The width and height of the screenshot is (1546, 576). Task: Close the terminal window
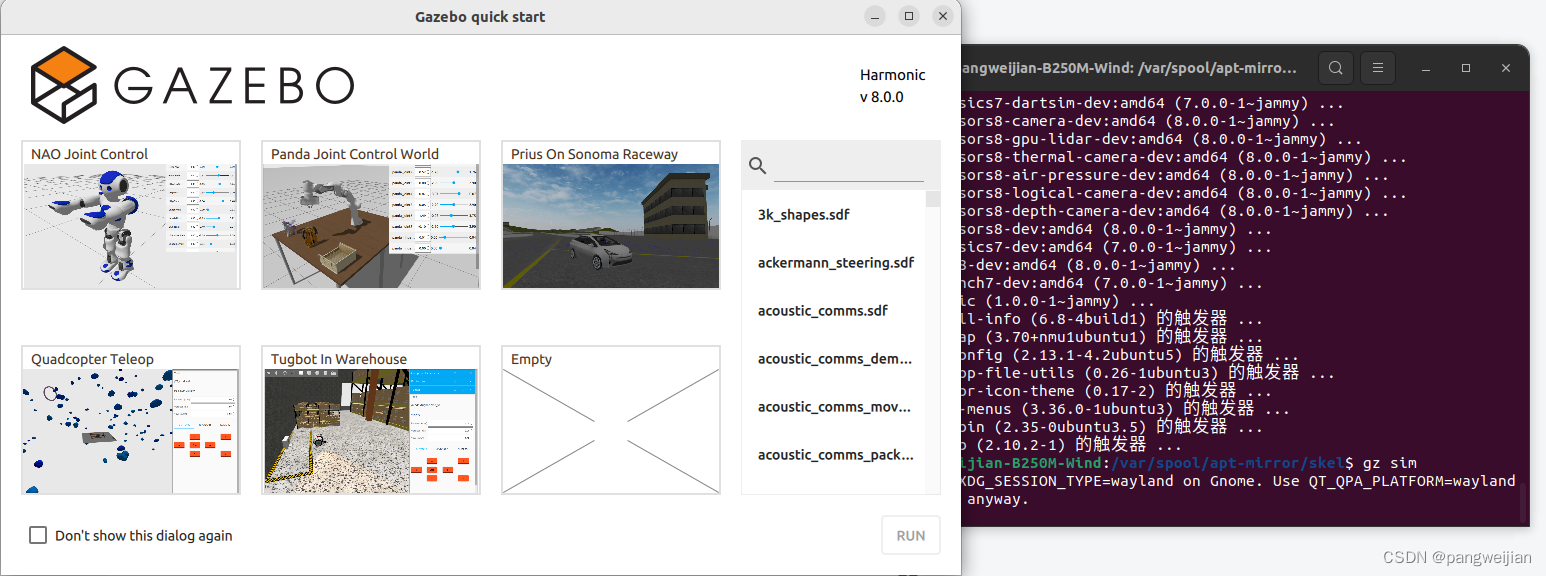[1506, 68]
